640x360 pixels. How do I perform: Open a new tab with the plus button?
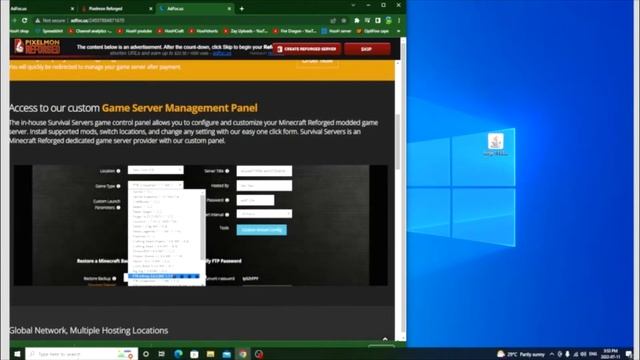(x=242, y=9)
